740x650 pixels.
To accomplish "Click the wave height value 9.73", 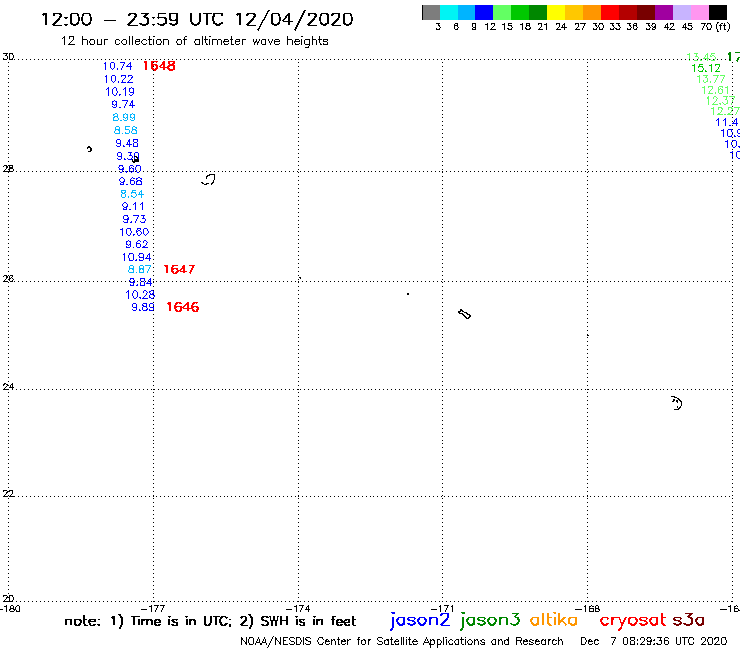I will click(135, 219).
